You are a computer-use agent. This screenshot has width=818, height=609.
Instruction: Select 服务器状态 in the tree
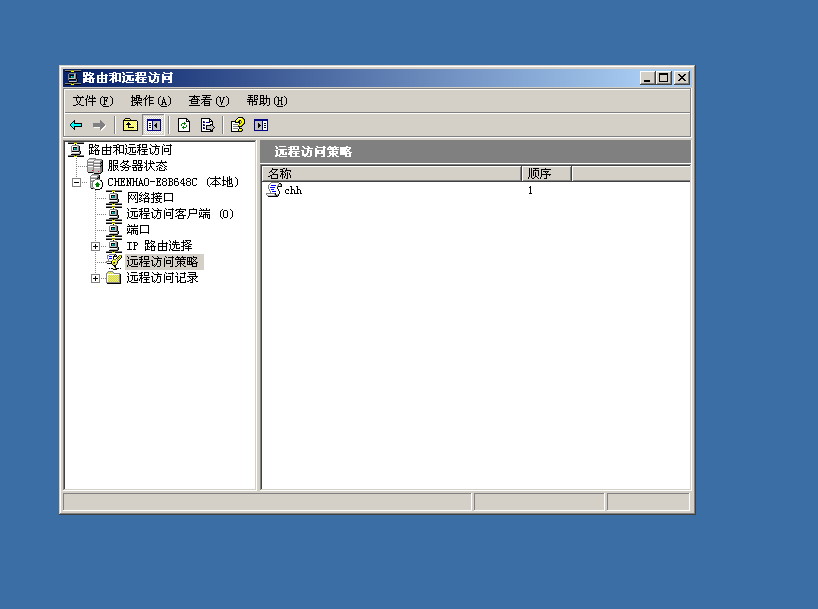pyautogui.click(x=137, y=166)
